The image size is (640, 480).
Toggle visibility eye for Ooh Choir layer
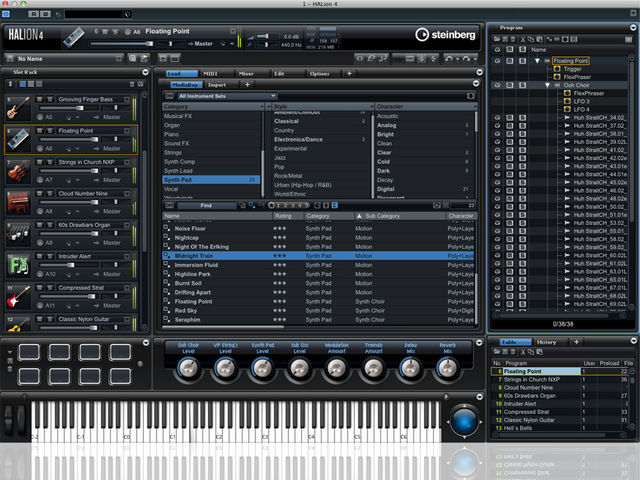click(x=497, y=85)
